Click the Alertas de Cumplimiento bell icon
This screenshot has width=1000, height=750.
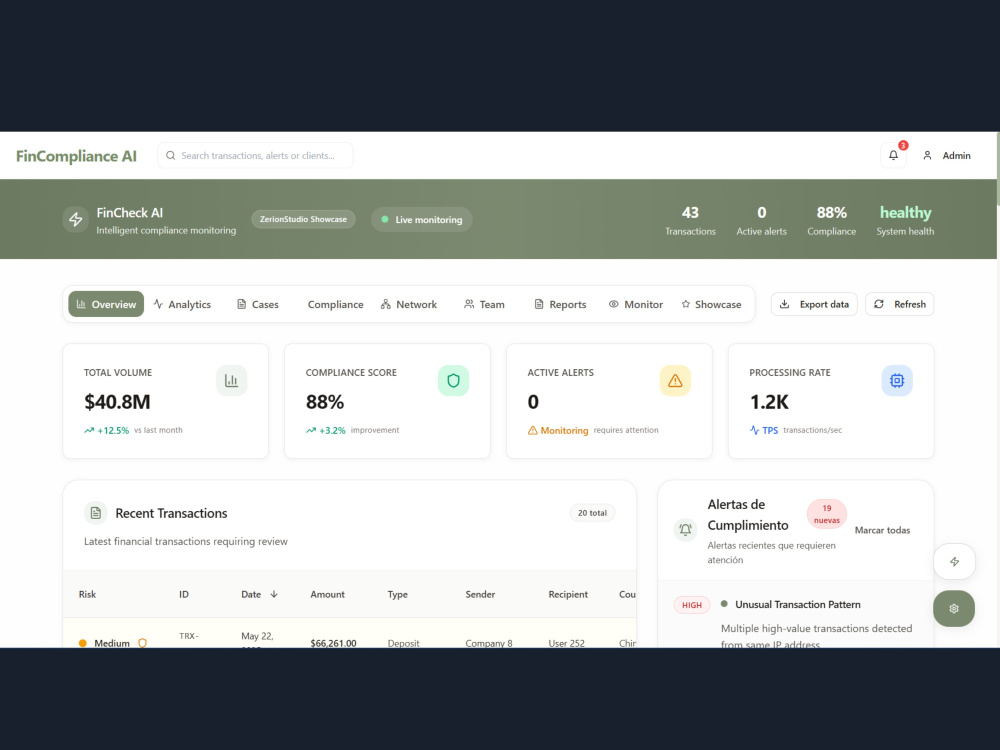686,529
